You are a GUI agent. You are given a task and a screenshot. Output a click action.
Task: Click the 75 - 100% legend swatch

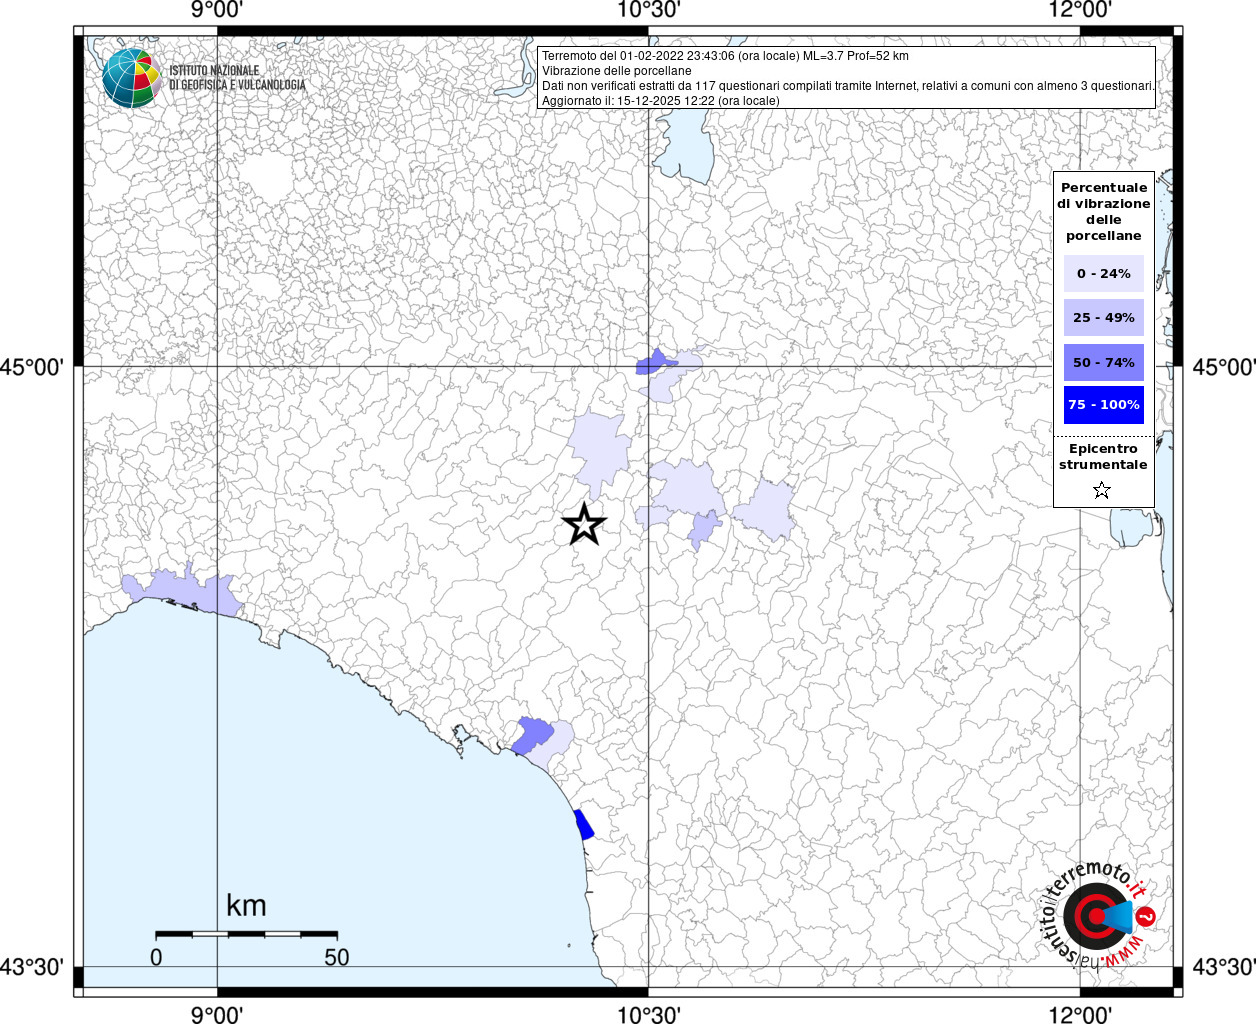pos(1103,405)
